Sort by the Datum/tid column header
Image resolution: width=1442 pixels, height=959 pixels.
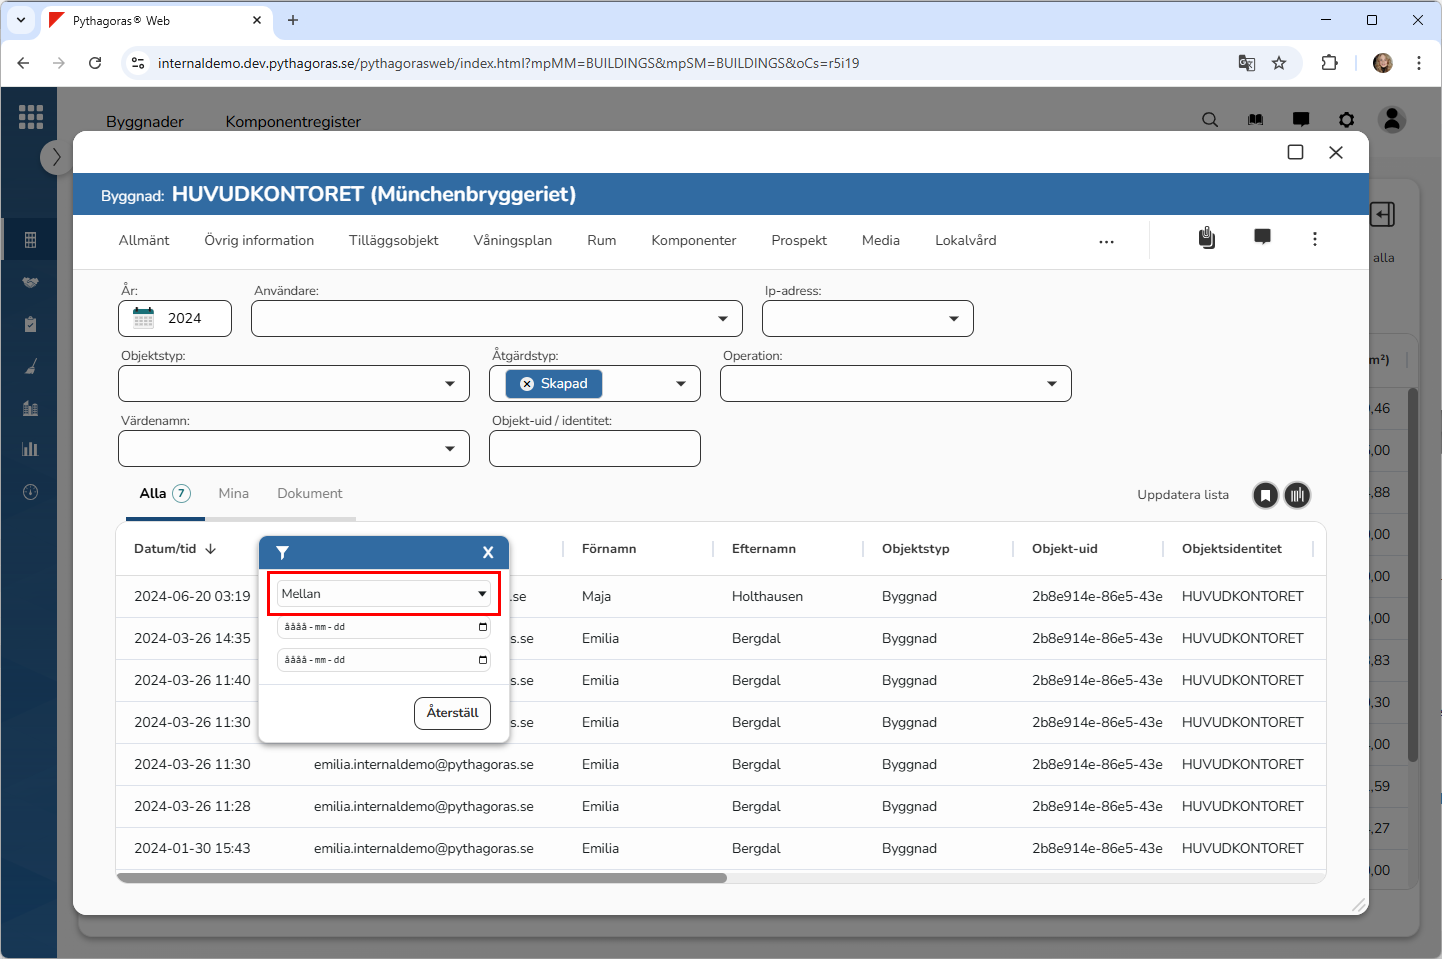pos(166,549)
